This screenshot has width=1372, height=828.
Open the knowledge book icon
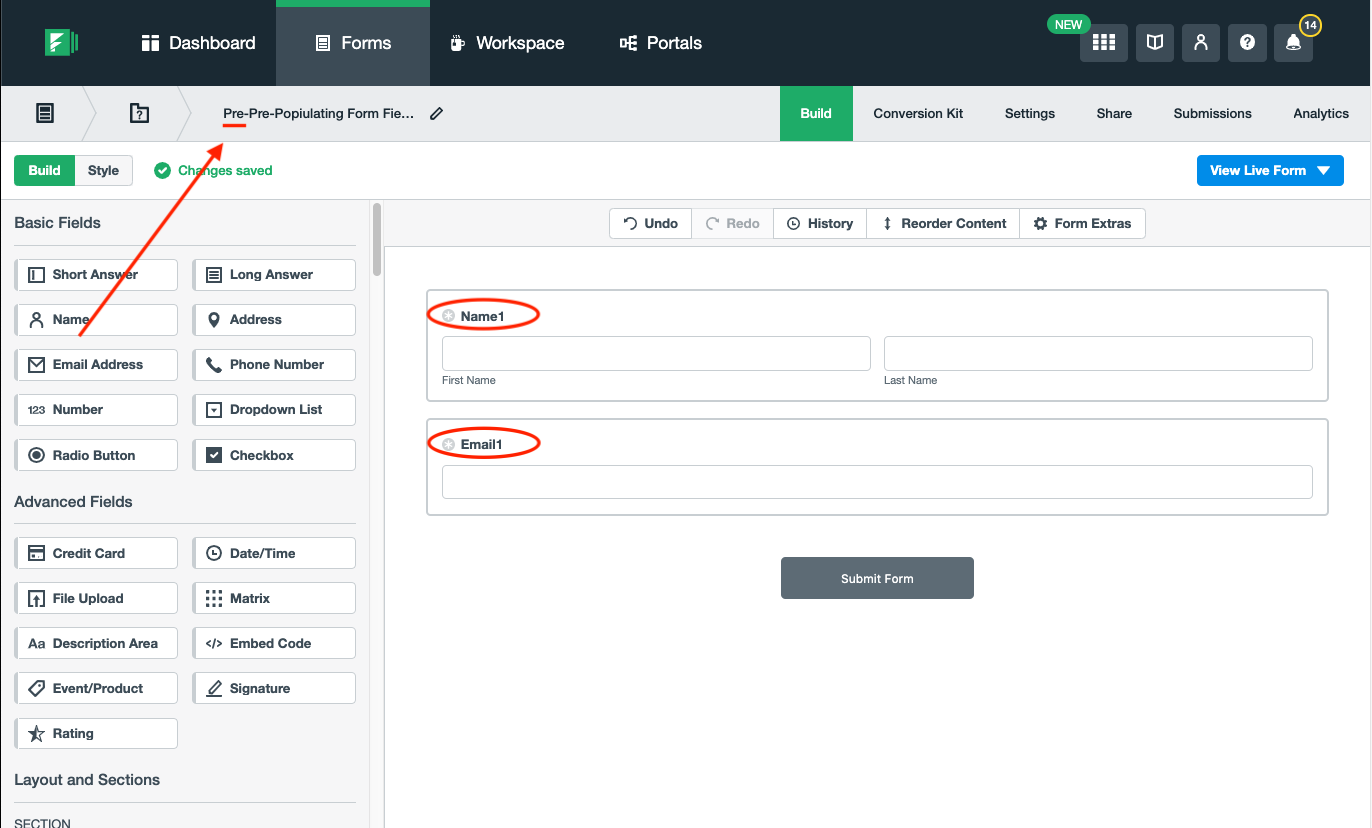tap(1155, 43)
